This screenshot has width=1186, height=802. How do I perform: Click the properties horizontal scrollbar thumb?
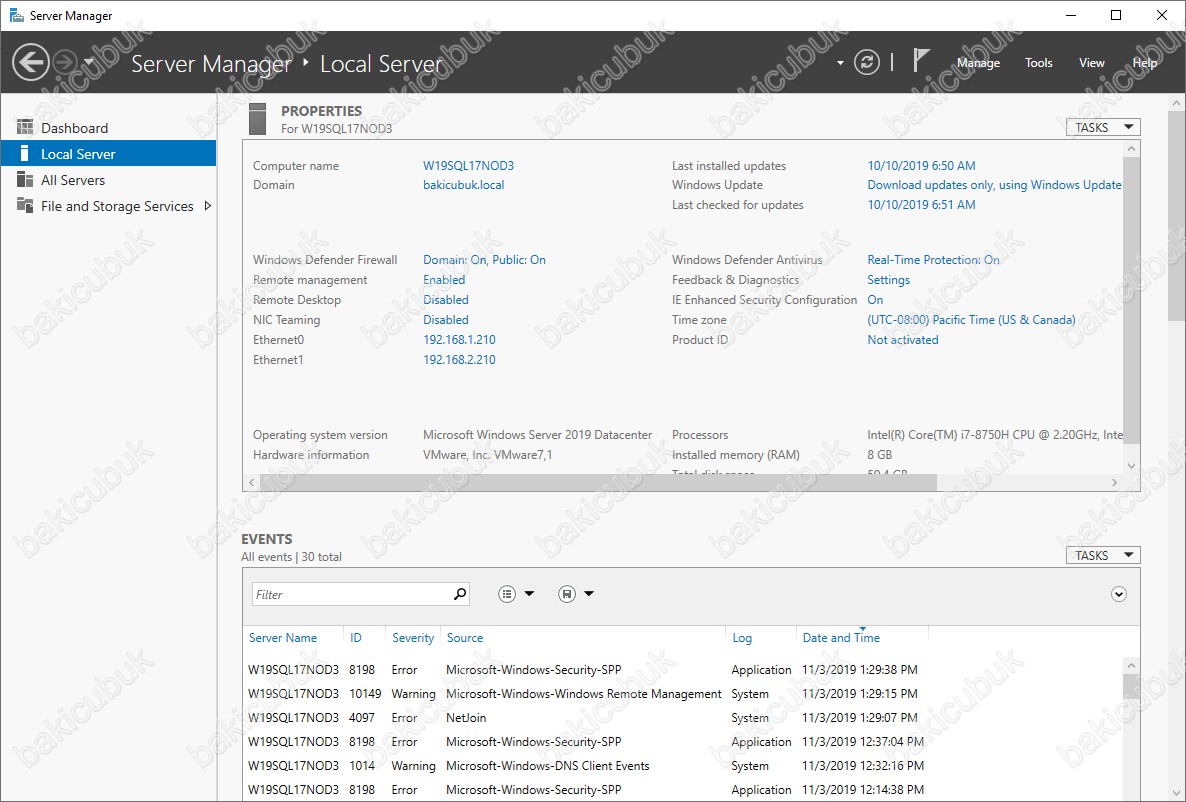598,482
